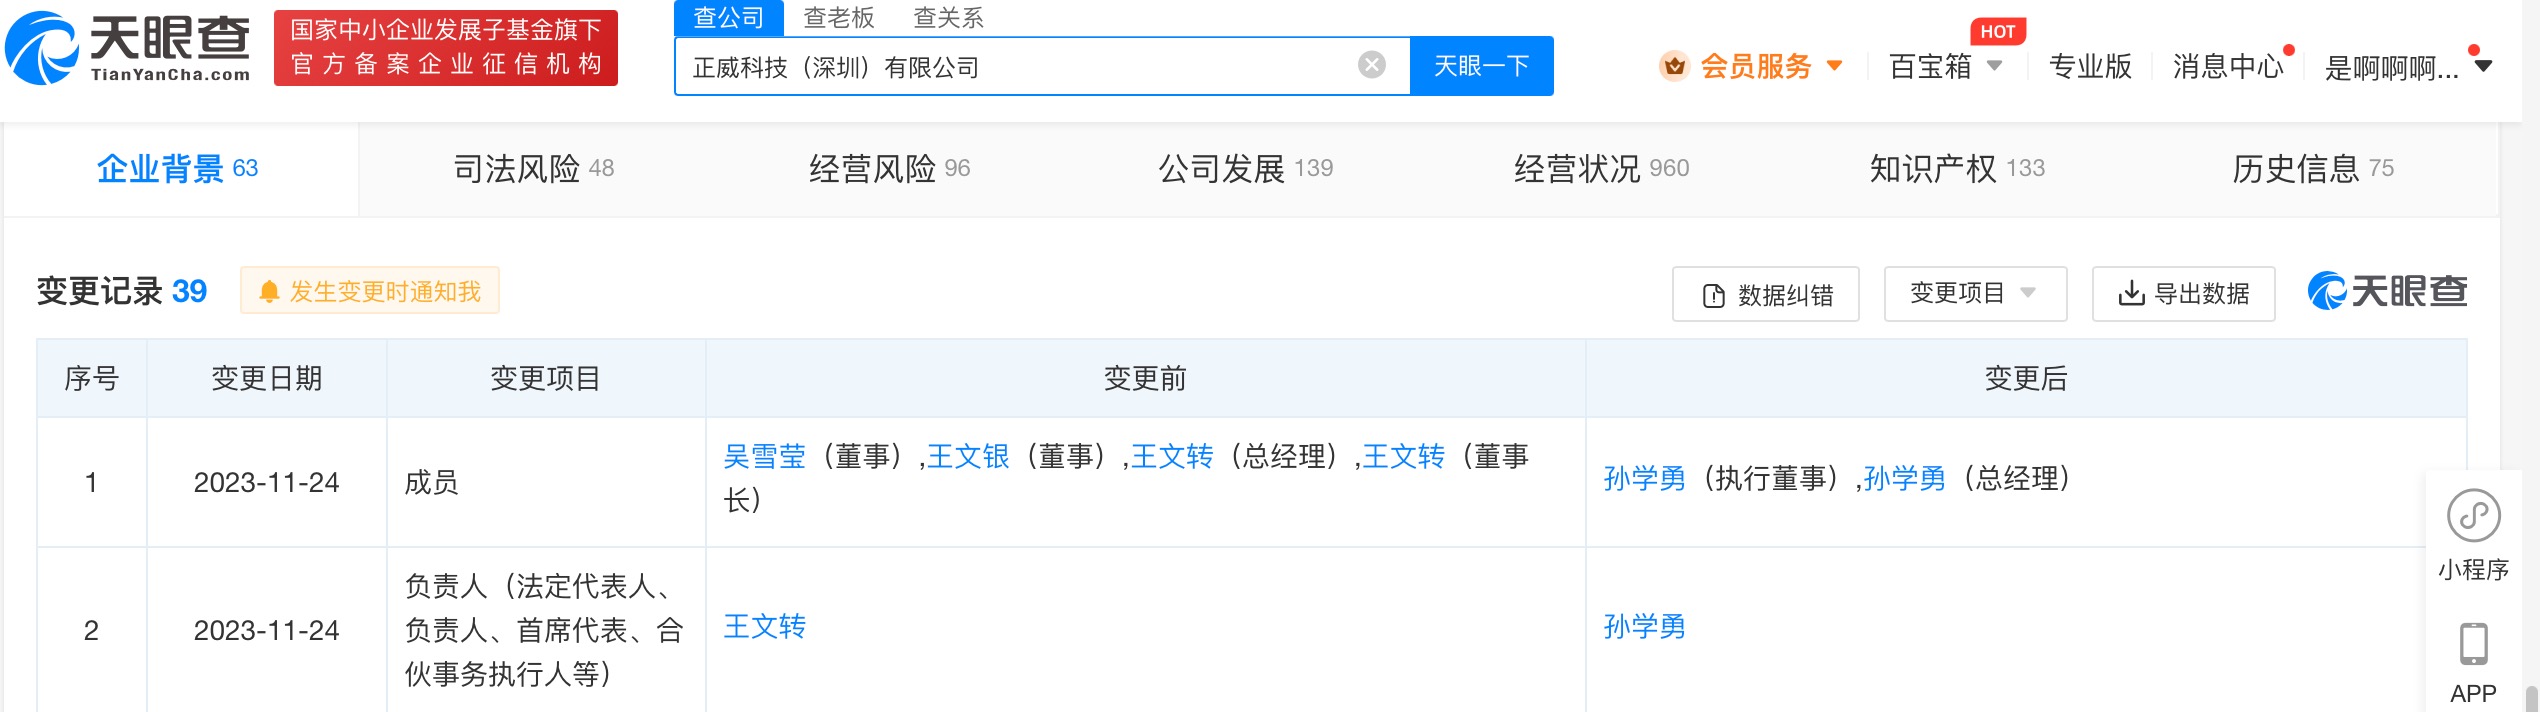The height and width of the screenshot is (712, 2540).
Task: Click the crown icon beside 会员服务
Action: tap(1674, 66)
